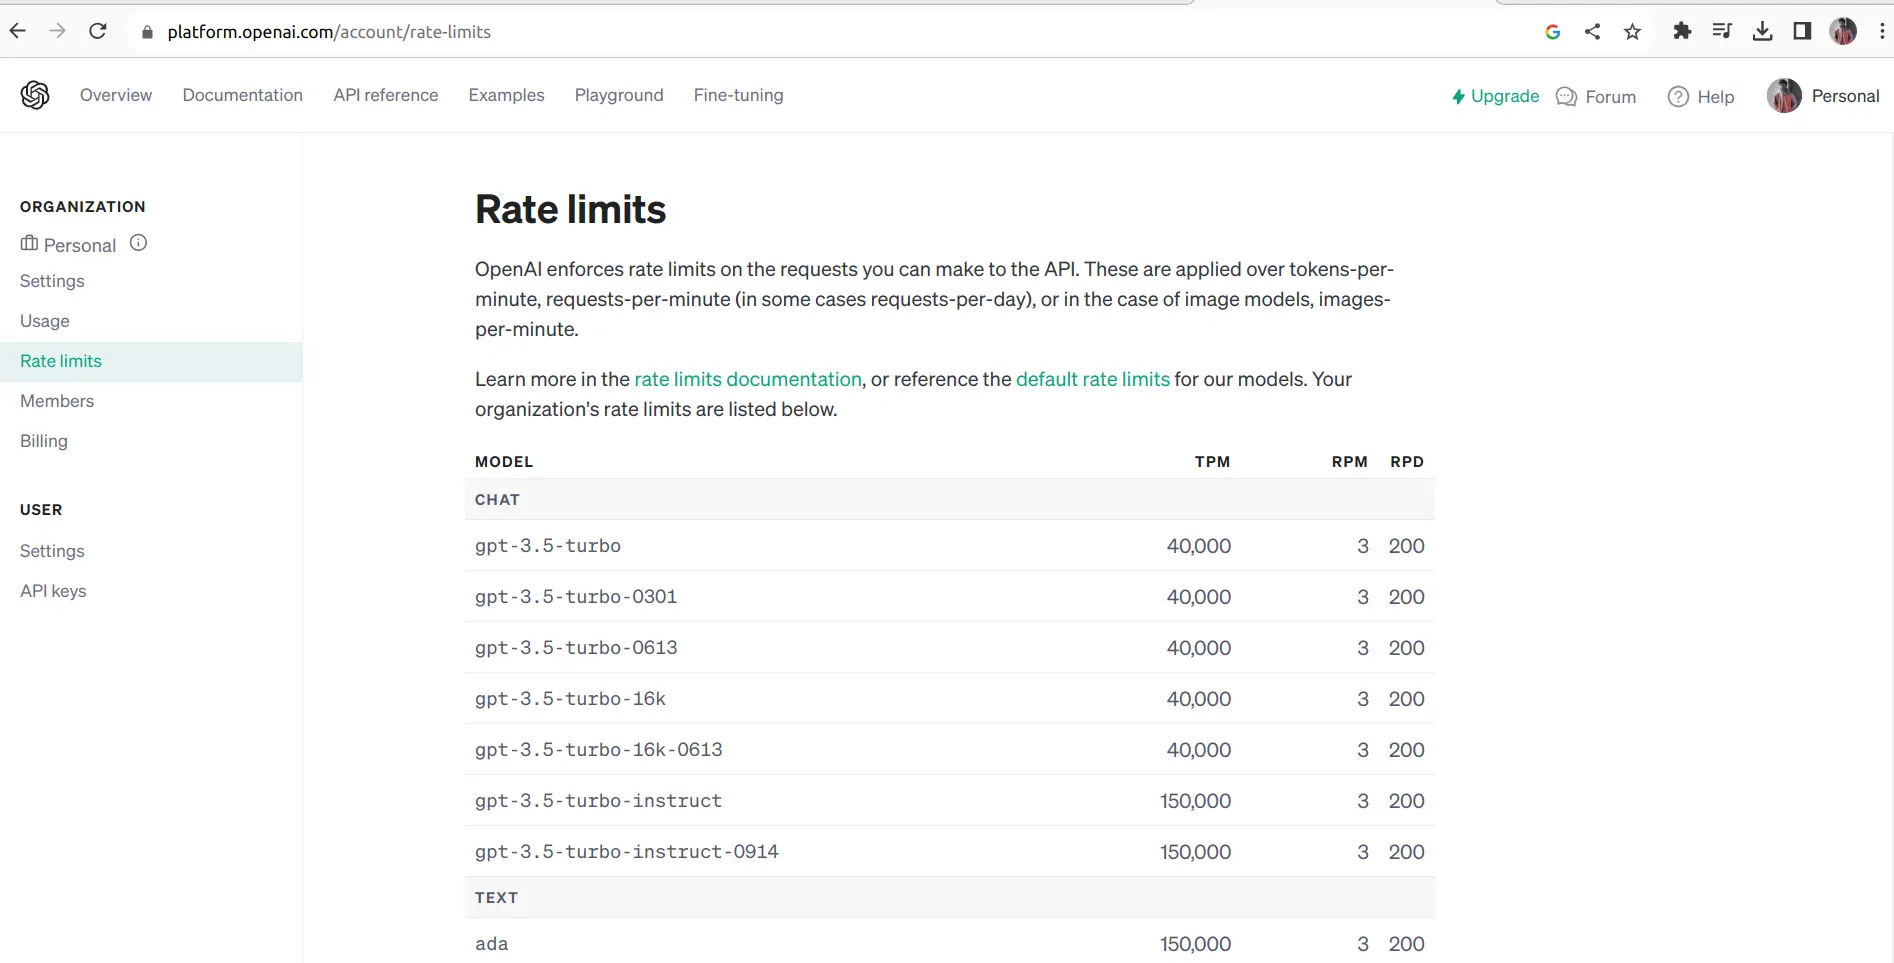Screen dimensions: 1894x963
Task: Open the Overview nav item
Action: click(x=116, y=95)
